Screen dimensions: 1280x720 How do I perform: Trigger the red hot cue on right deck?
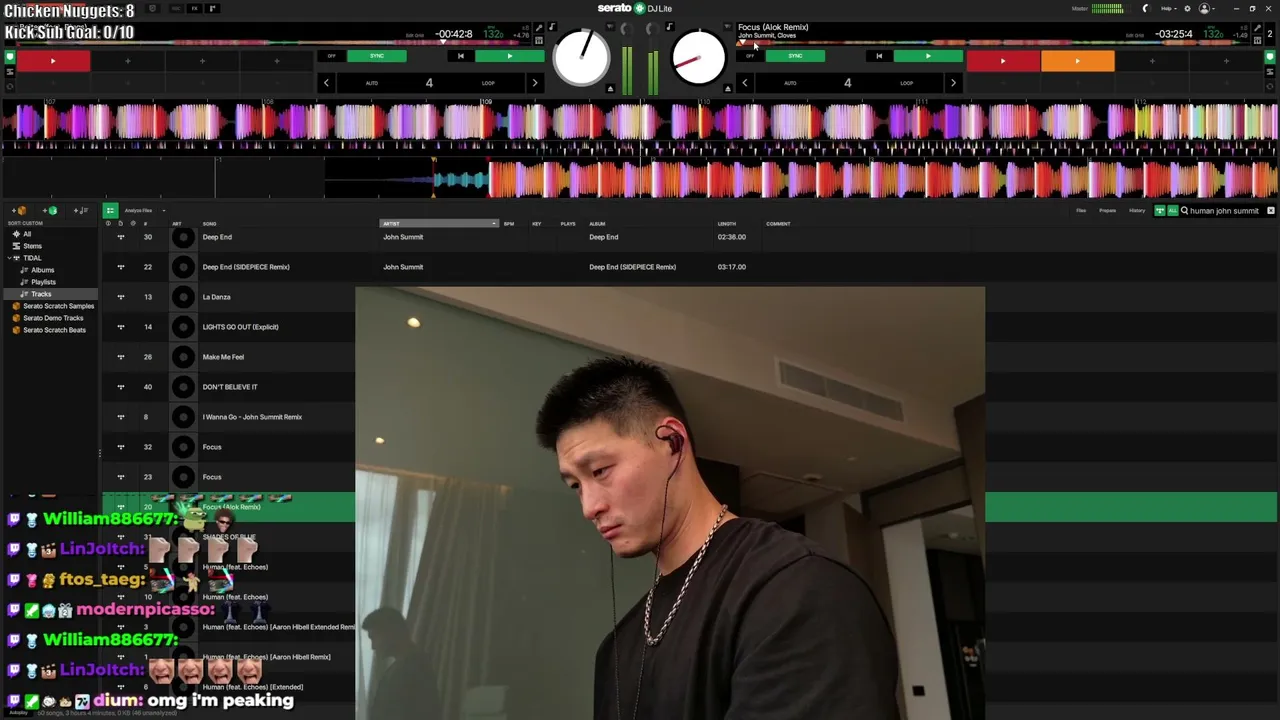(x=1003, y=62)
